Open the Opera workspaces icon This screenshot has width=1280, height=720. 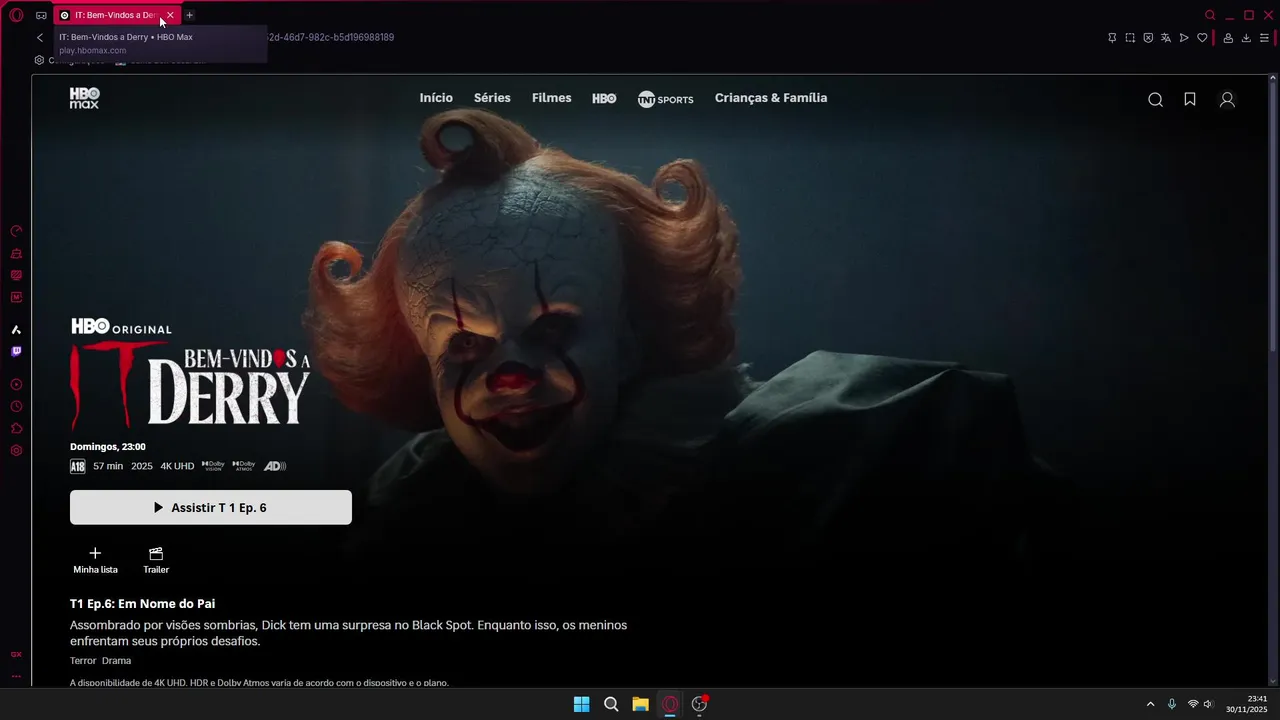click(41, 15)
